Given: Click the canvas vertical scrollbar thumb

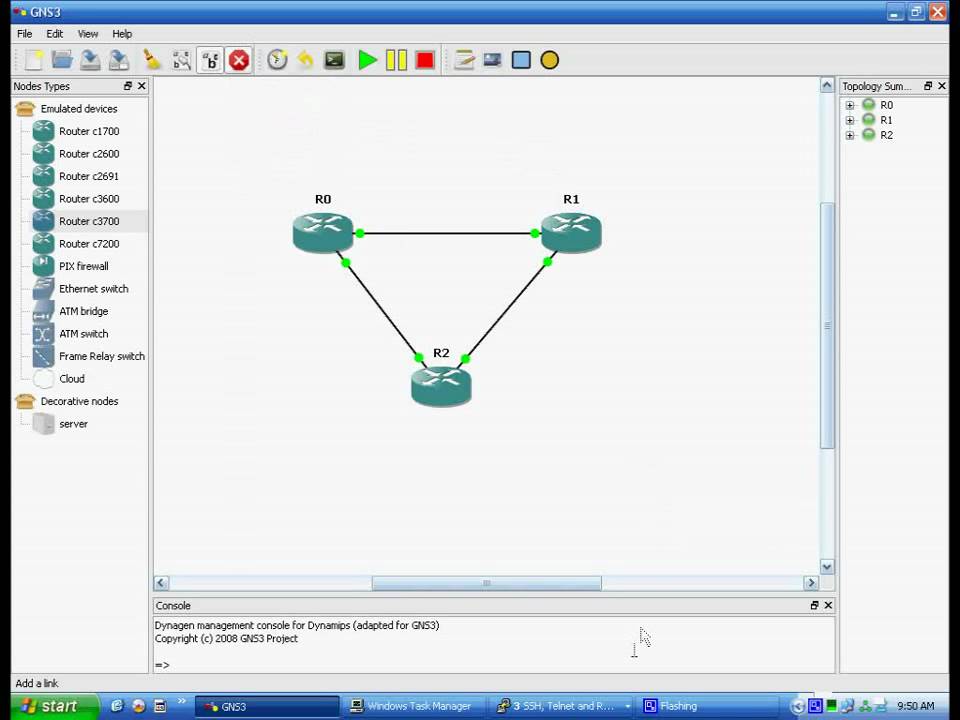Looking at the screenshot, I should (x=827, y=326).
